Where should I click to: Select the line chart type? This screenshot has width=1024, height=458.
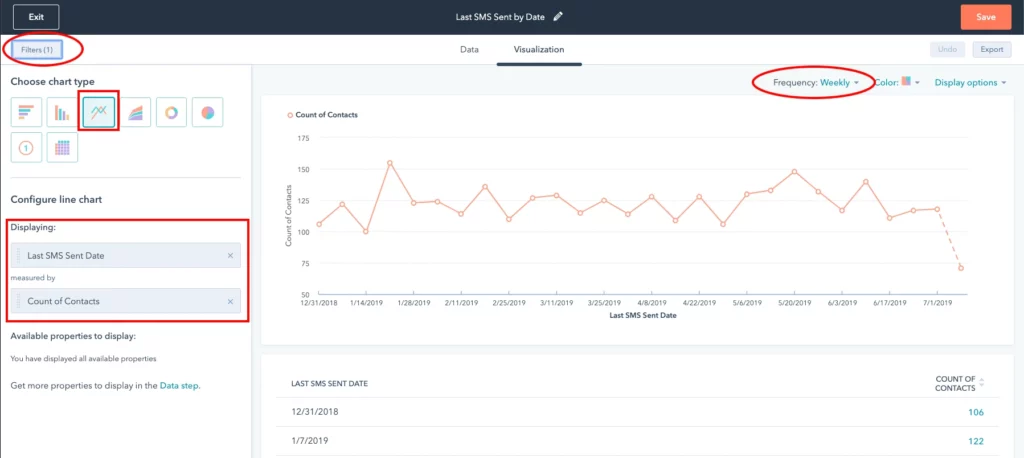coord(99,112)
